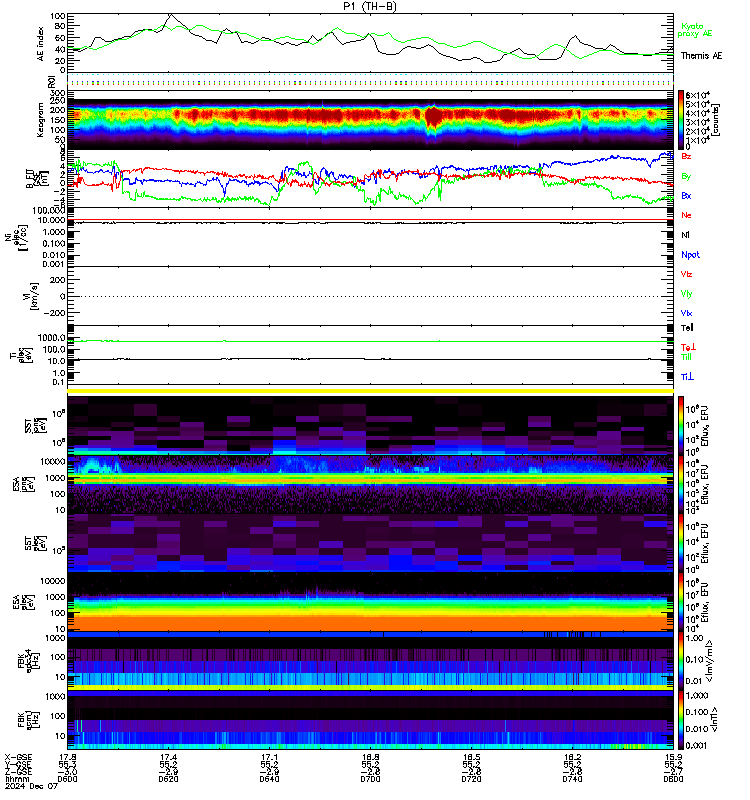Click the "0740" time axis tick label
Viewport: 750px width, 800px height.
572,779
